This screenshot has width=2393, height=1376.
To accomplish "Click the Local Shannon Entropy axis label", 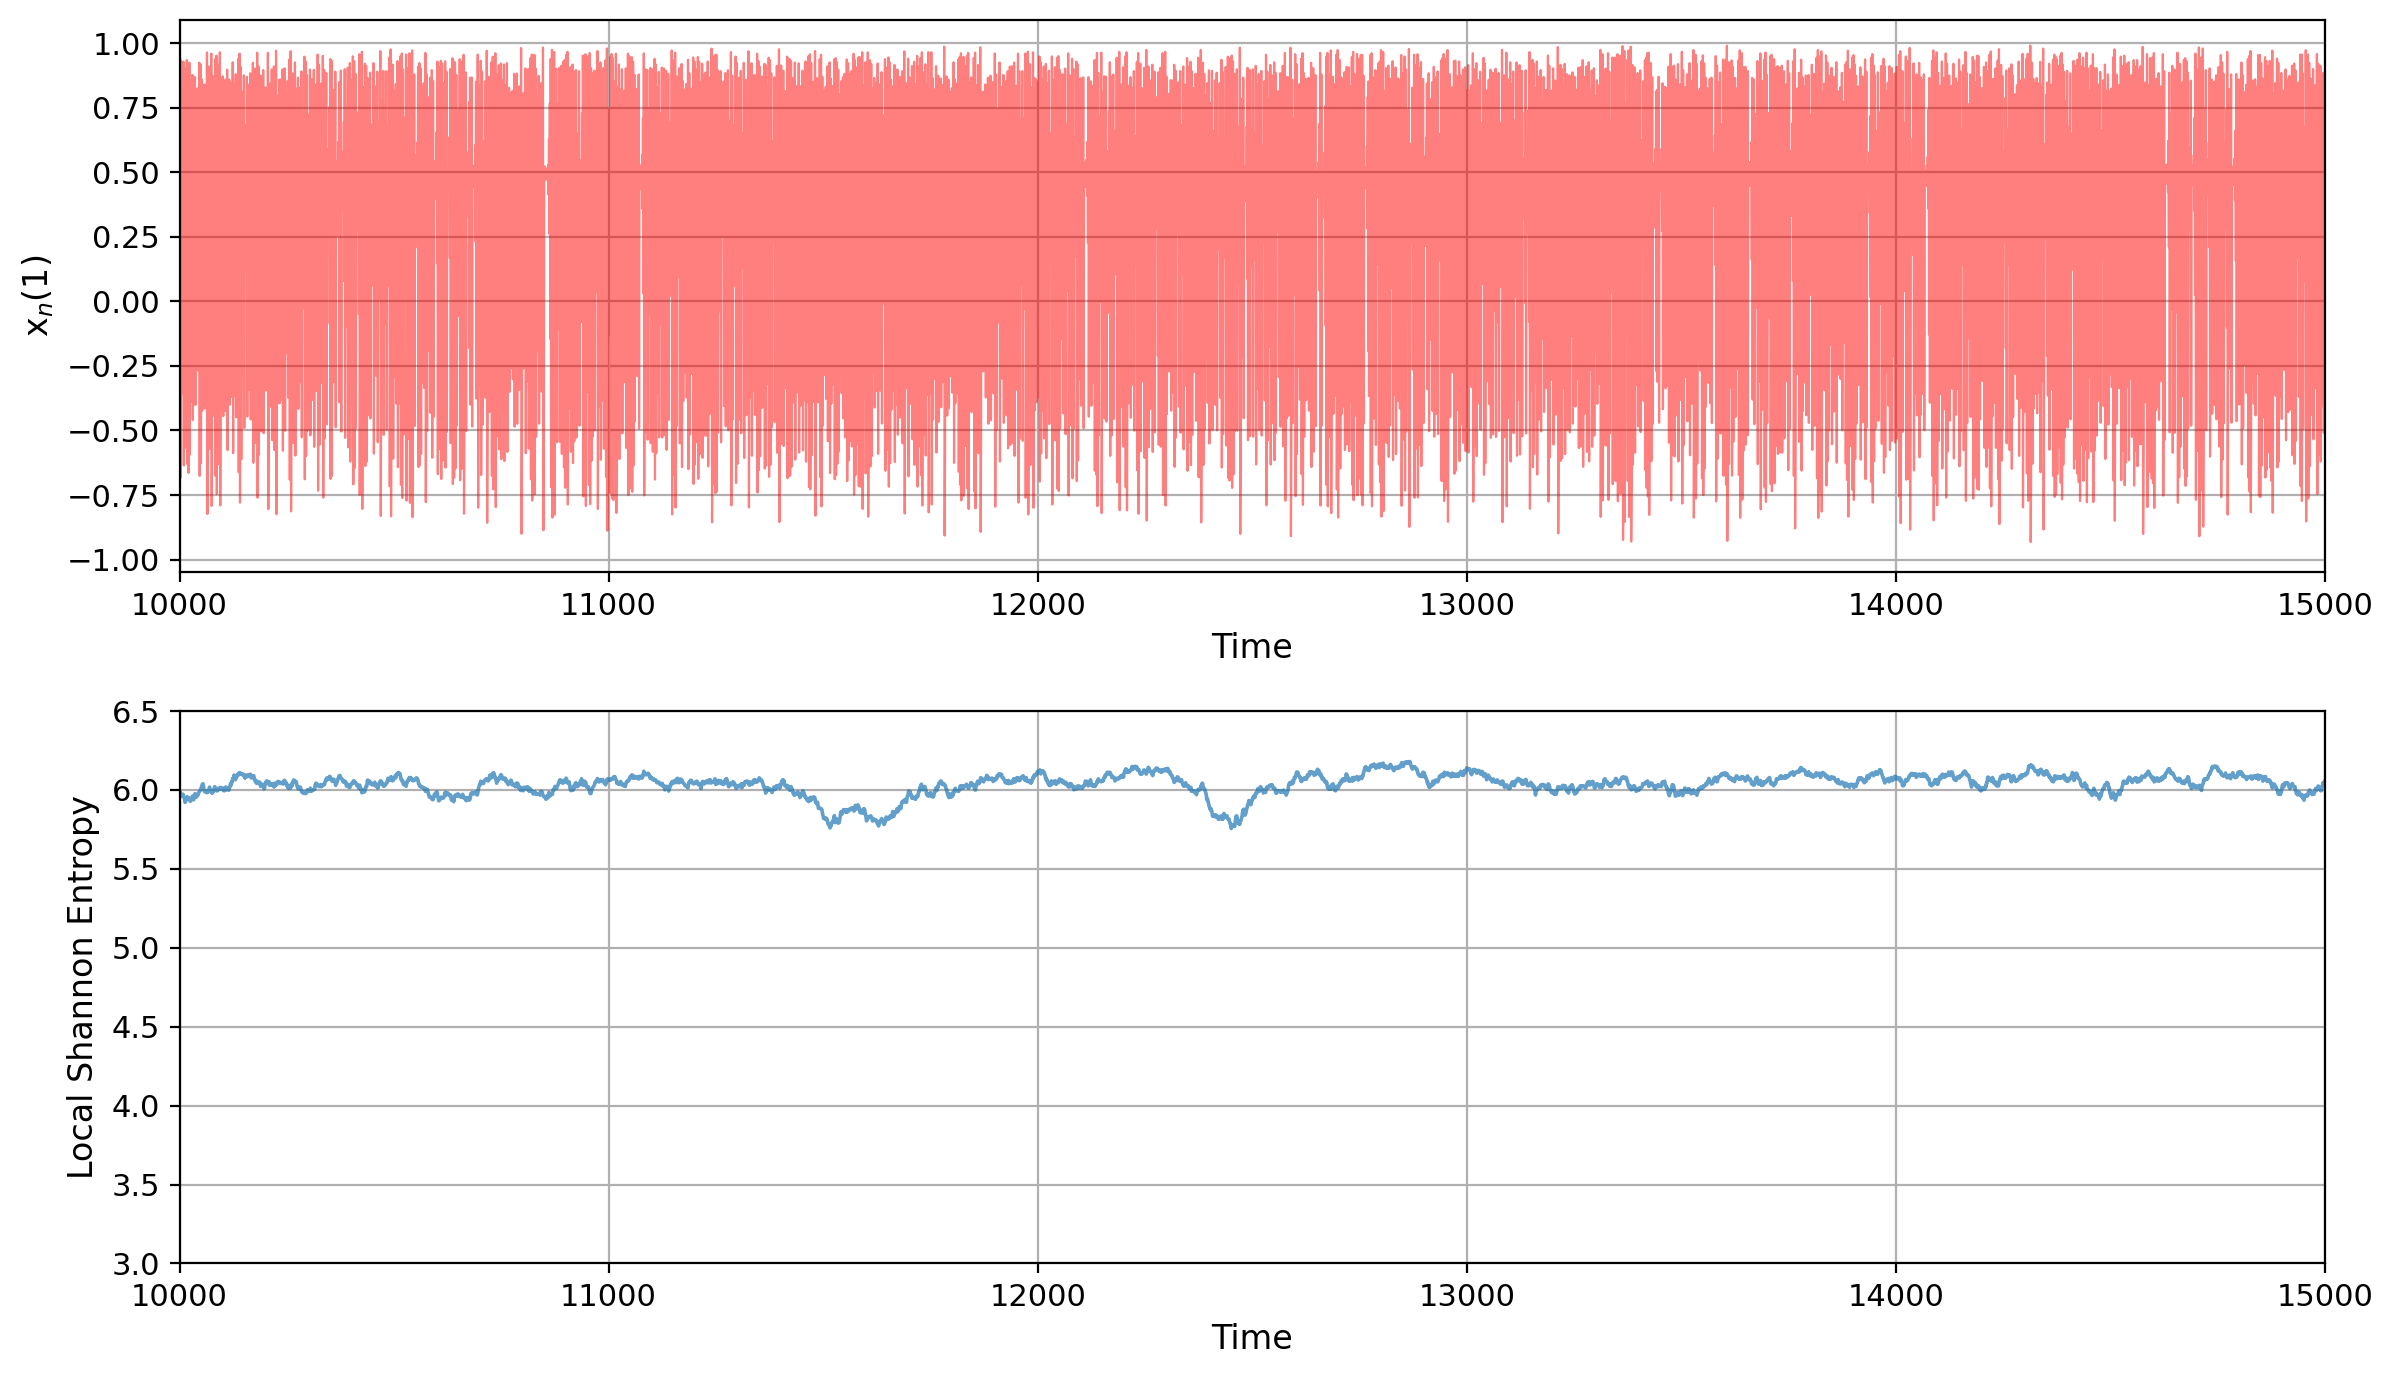I will click(80, 987).
